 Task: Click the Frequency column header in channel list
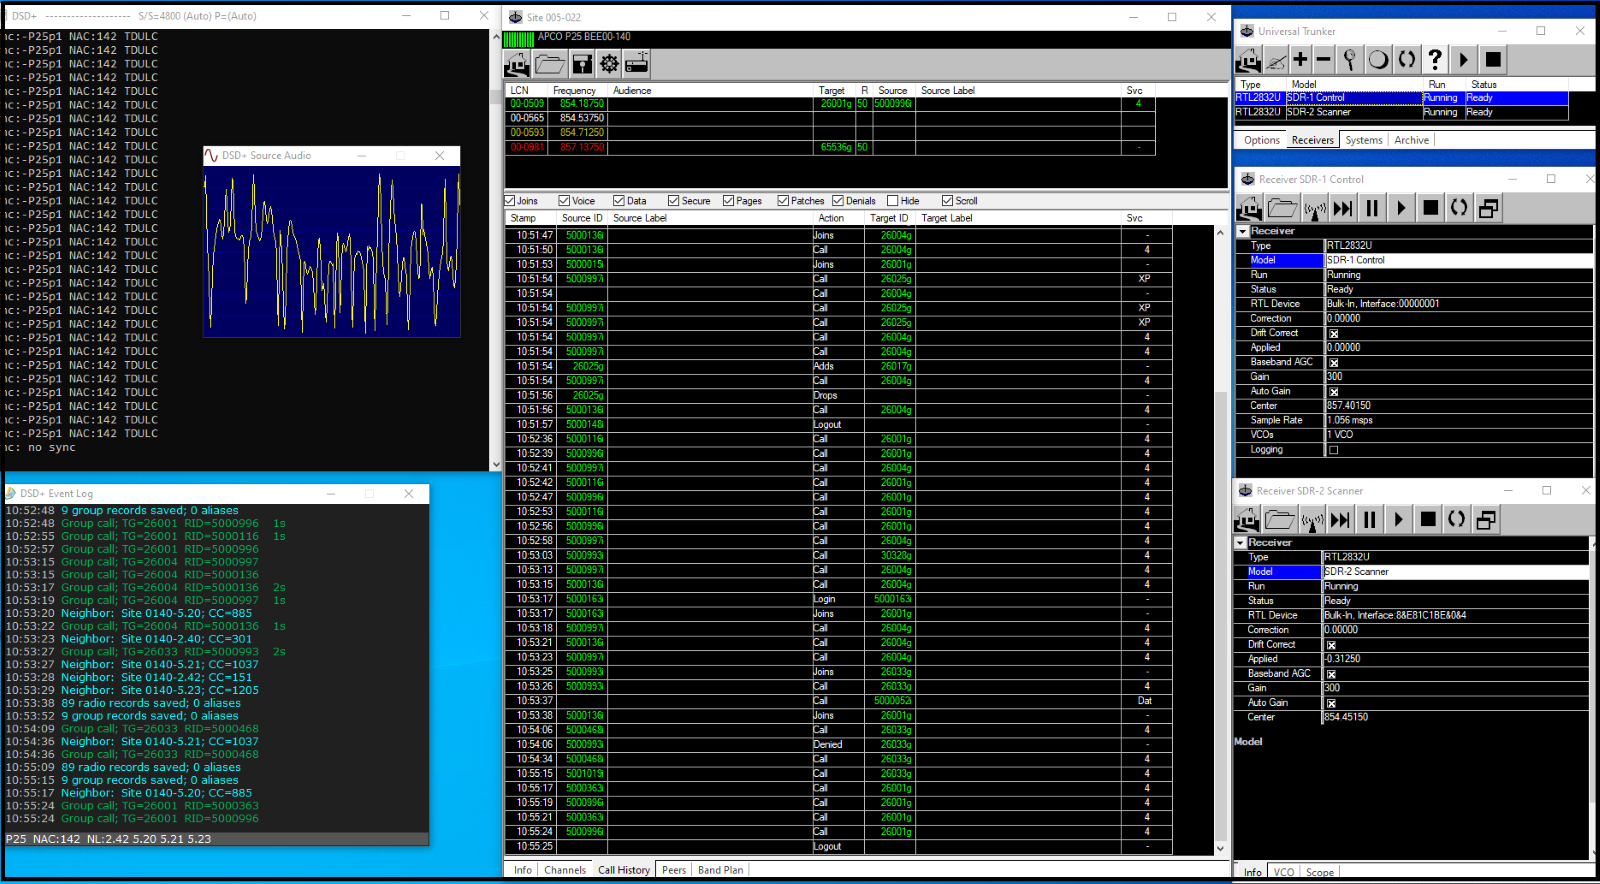[x=575, y=90]
